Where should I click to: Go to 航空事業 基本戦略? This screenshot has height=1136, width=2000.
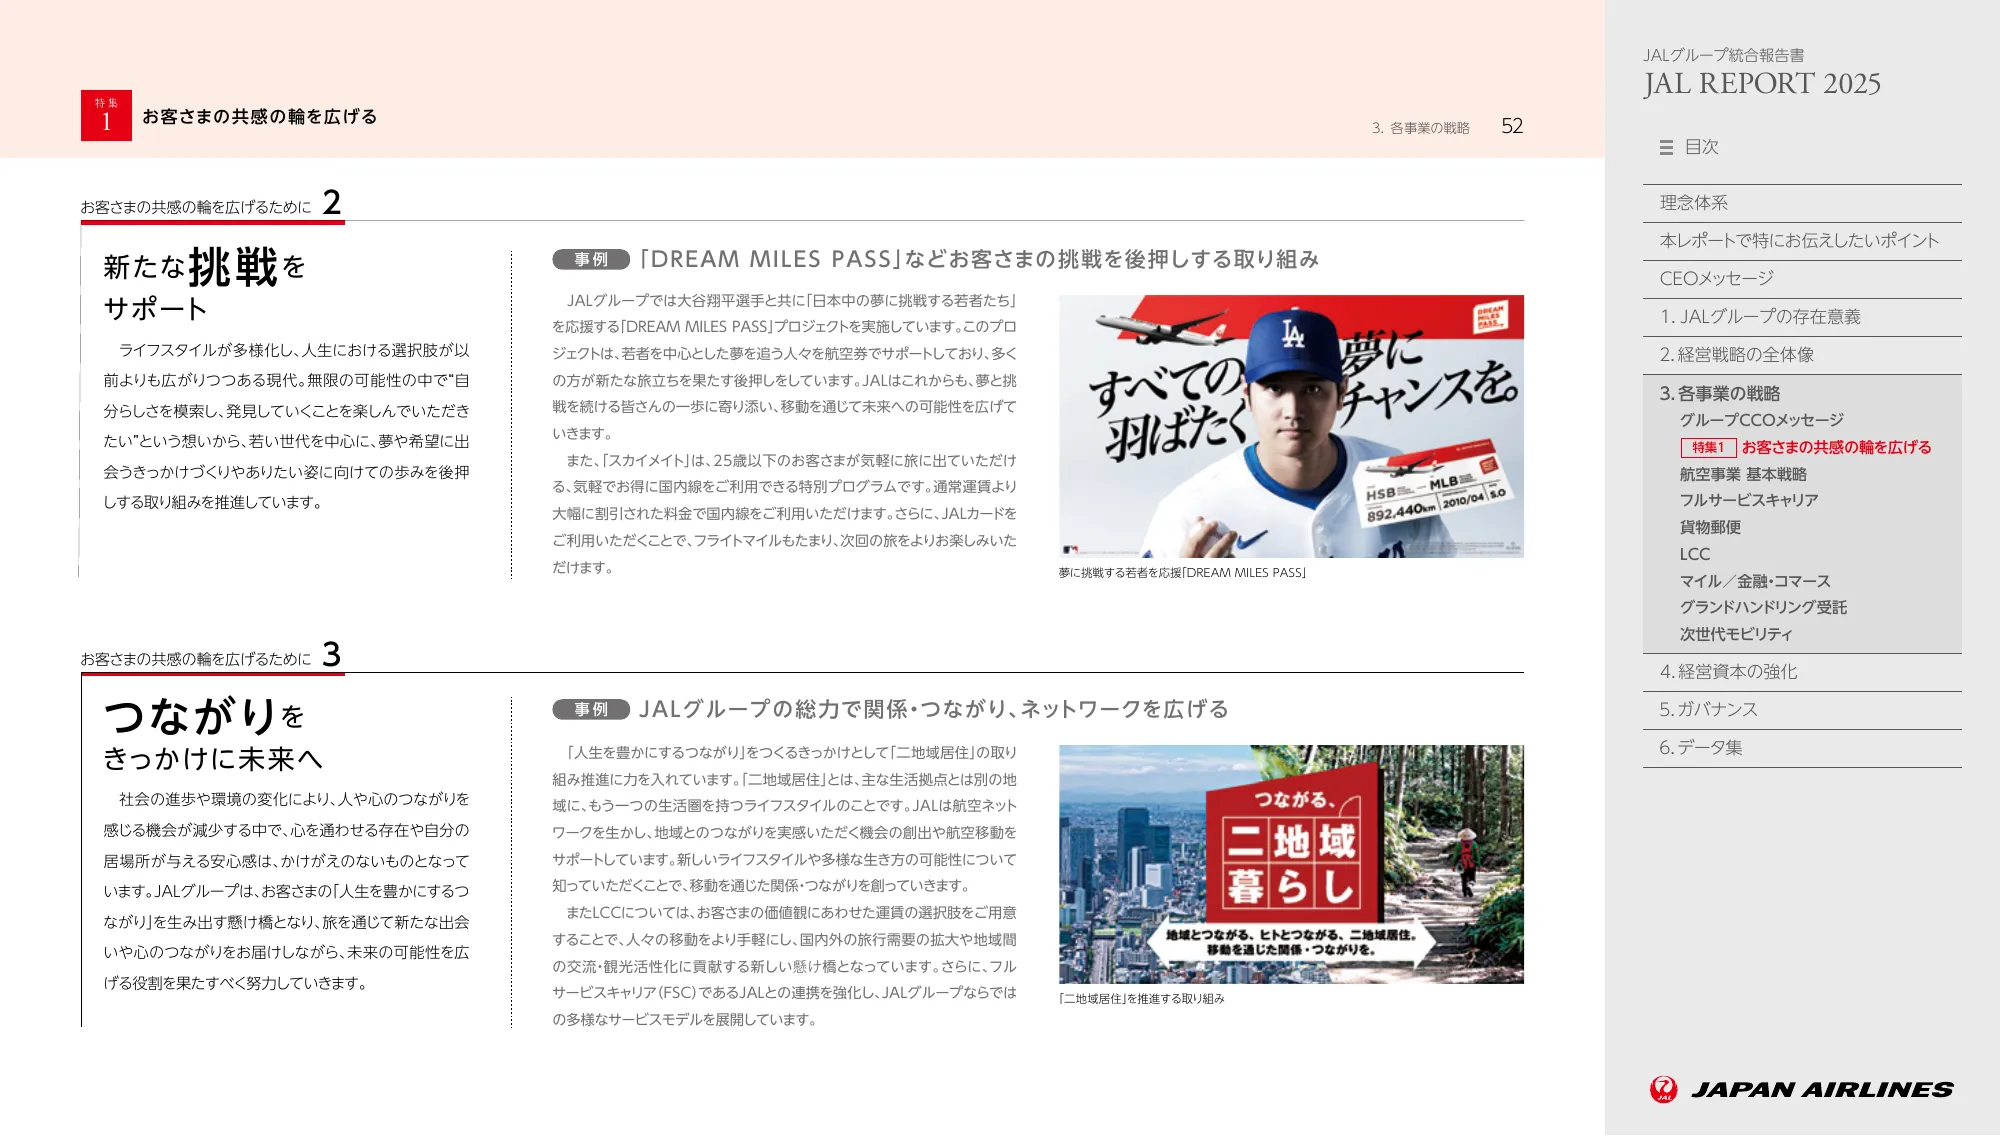pos(1742,475)
